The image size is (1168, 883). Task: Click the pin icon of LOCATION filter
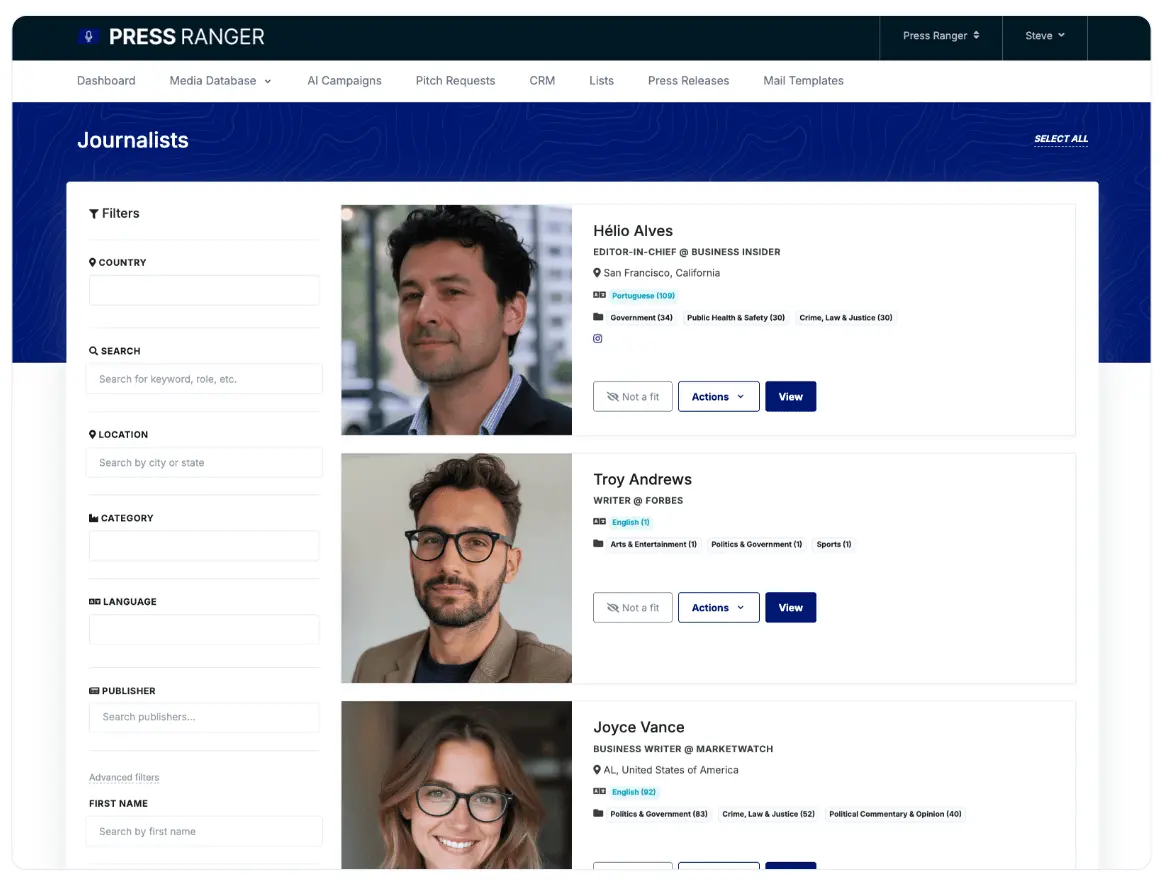point(92,434)
